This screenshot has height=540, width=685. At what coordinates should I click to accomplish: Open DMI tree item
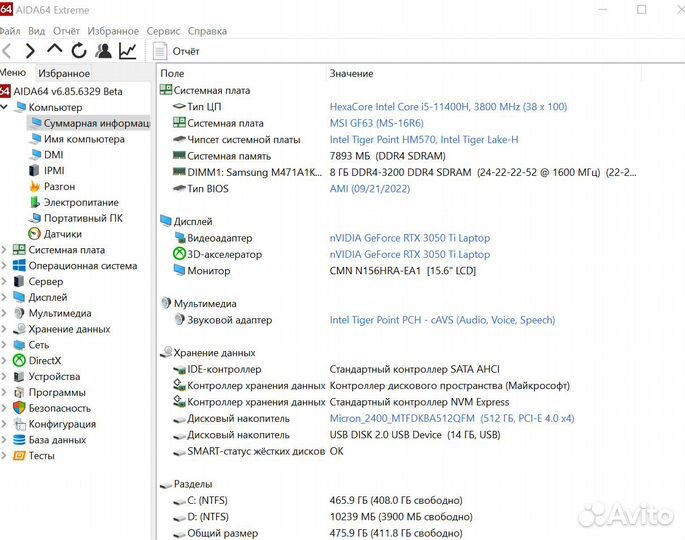tap(54, 155)
